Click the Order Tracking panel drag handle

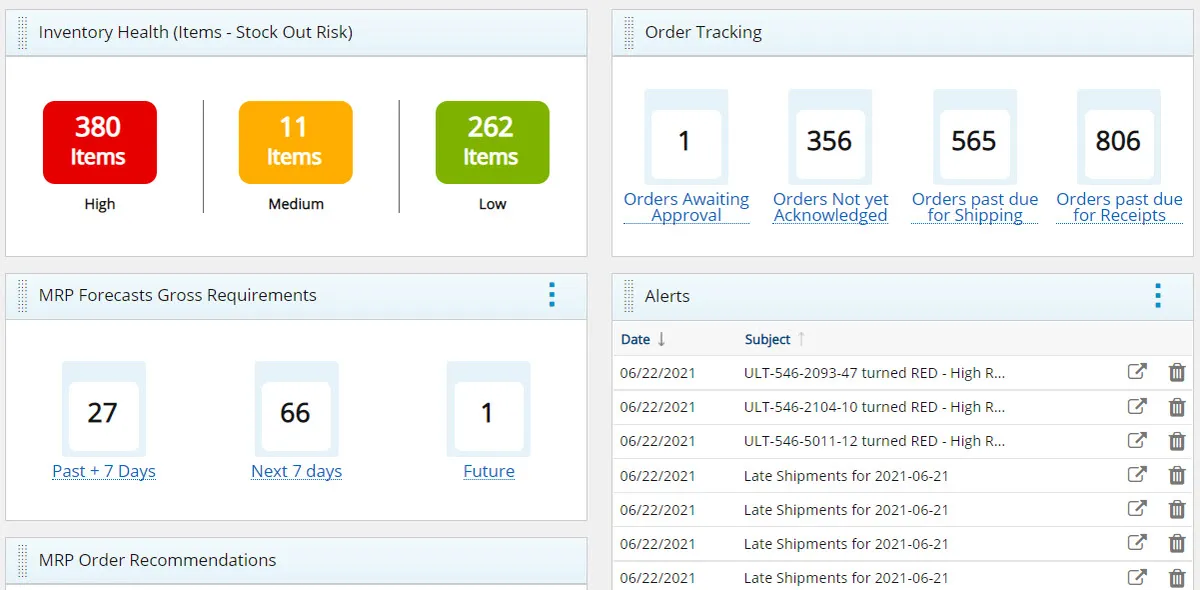629,32
